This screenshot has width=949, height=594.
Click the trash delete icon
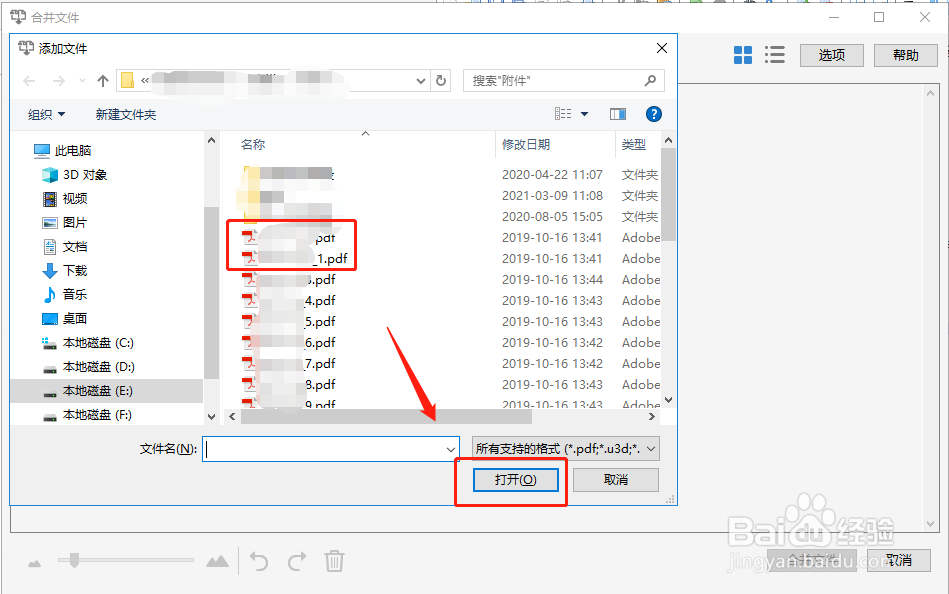(x=335, y=561)
